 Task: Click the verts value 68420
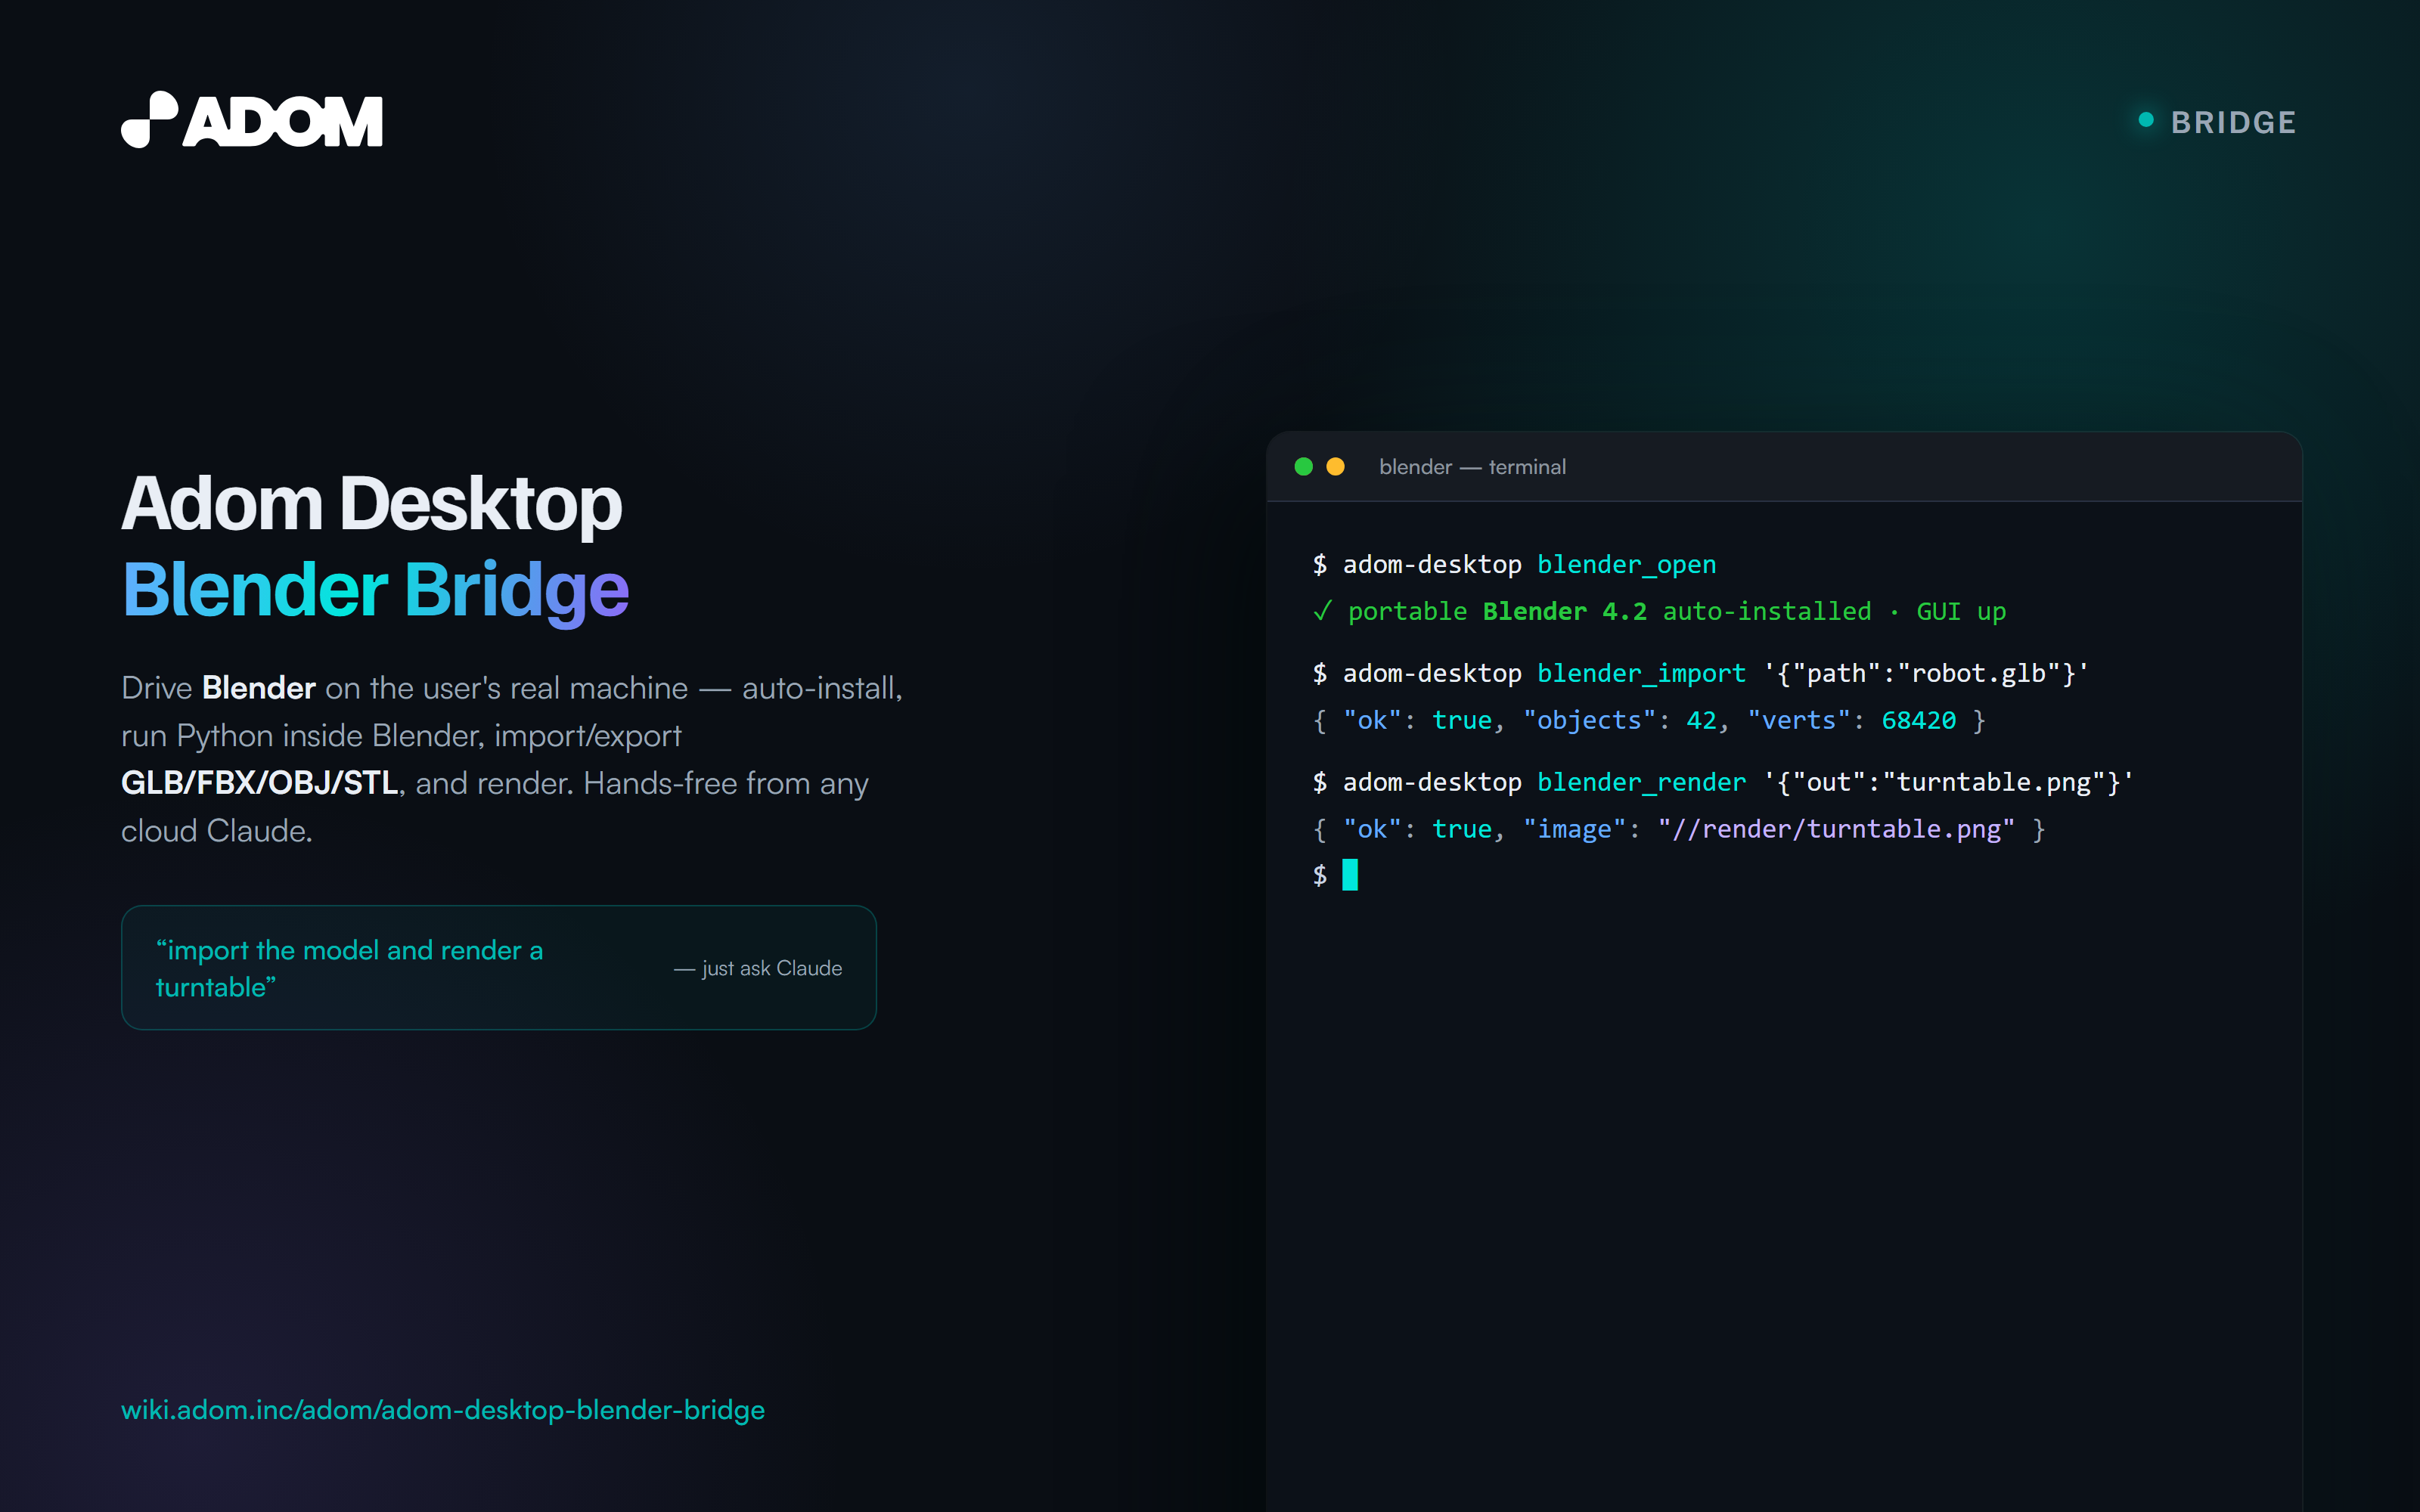(x=1918, y=721)
